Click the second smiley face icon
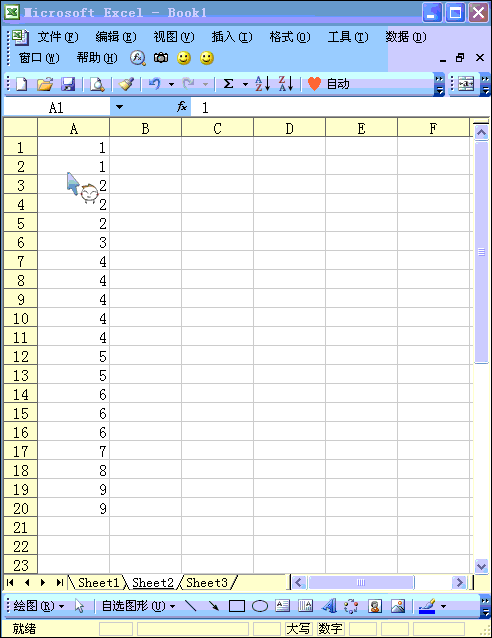The height and width of the screenshot is (638, 492). pyautogui.click(x=207, y=58)
